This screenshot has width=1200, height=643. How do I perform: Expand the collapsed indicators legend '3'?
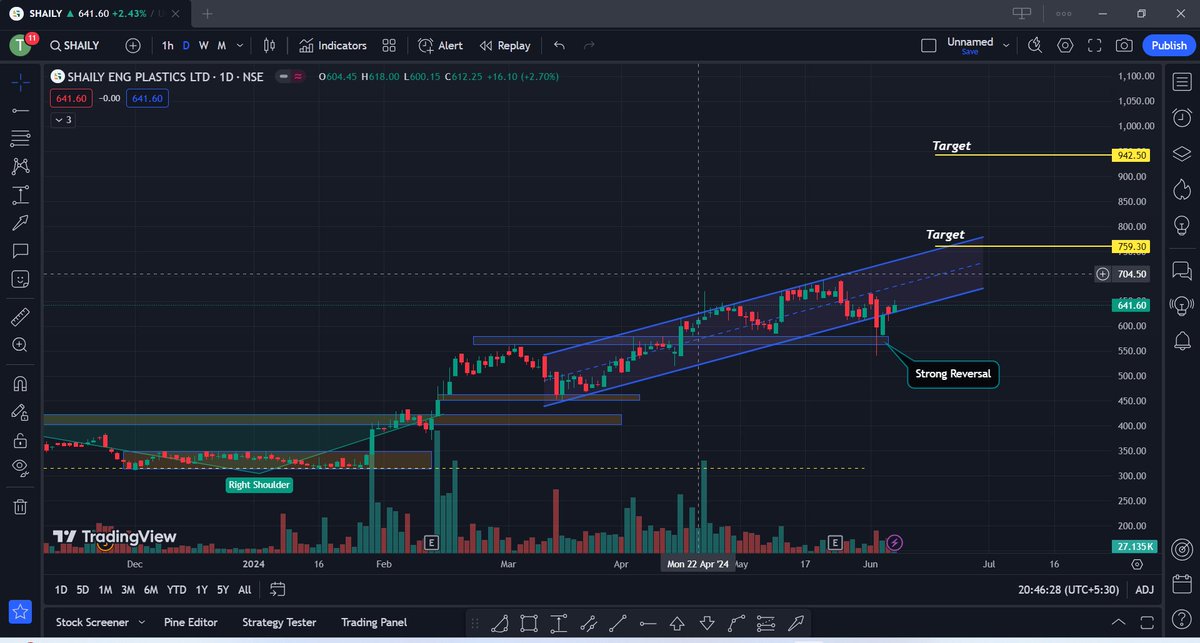pyautogui.click(x=62, y=119)
